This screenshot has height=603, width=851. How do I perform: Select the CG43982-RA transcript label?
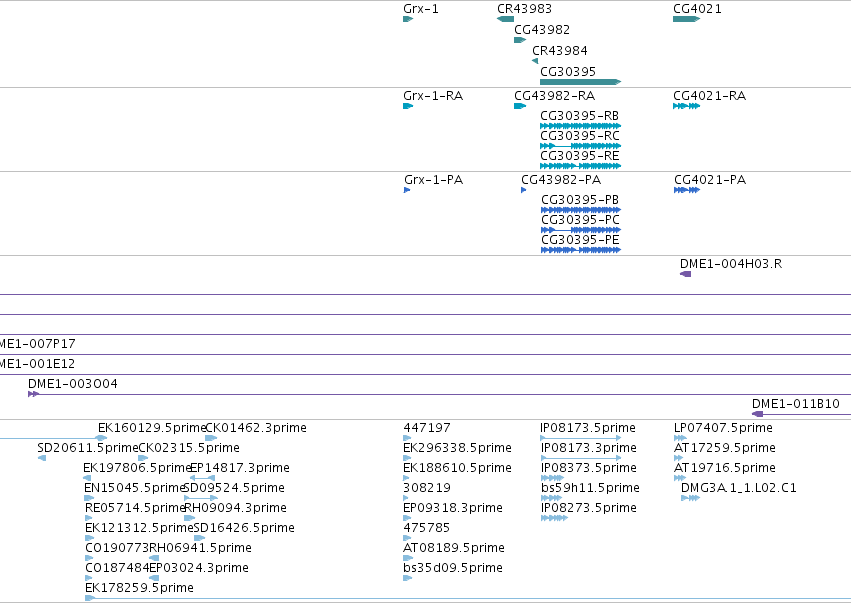pos(555,96)
